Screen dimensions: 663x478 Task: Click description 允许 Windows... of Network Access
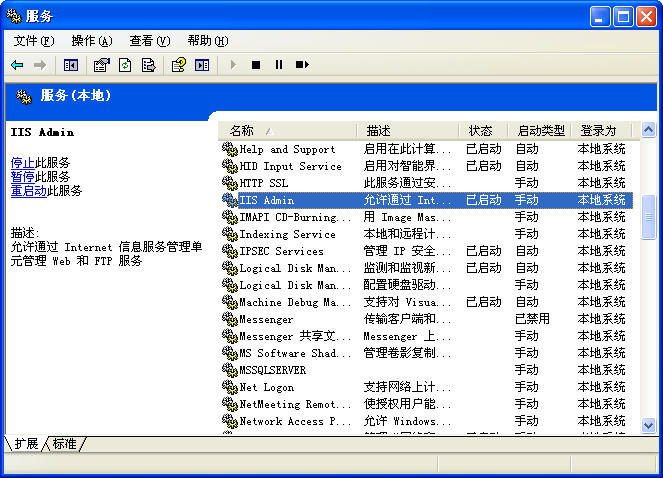(407, 421)
